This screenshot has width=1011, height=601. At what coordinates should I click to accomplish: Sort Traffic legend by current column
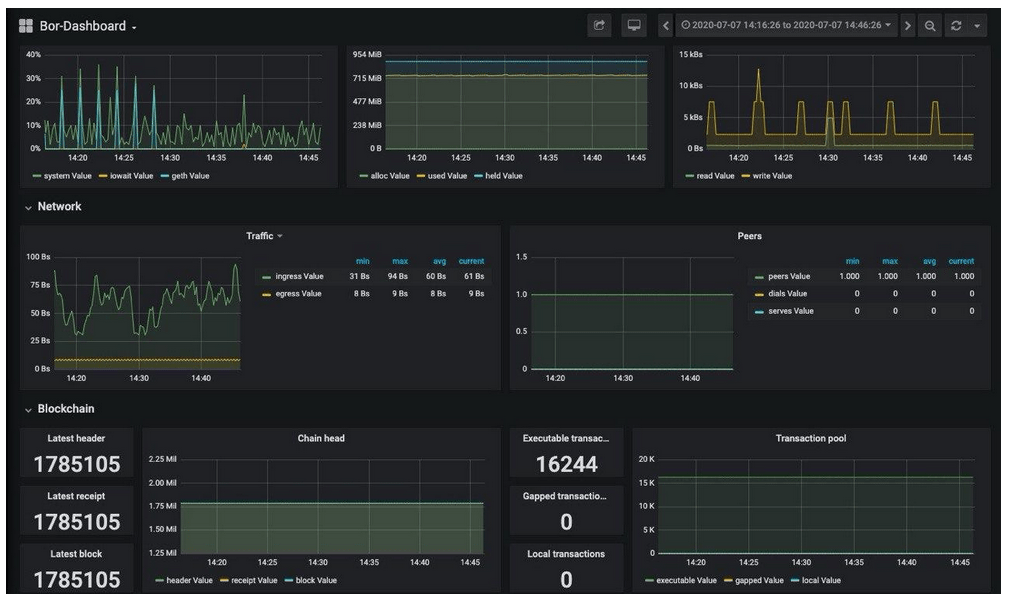(x=471, y=261)
